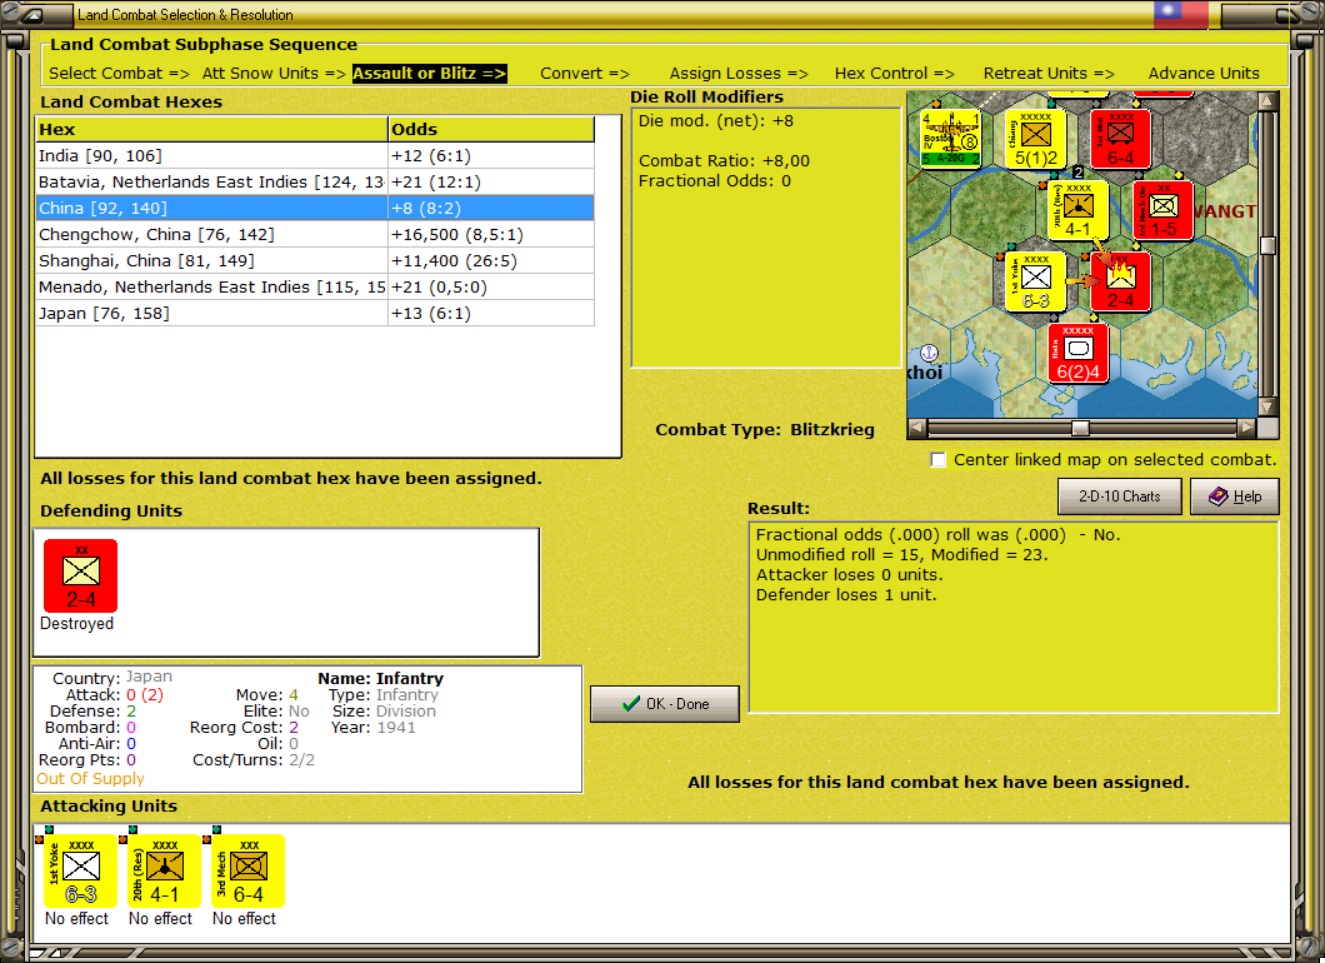This screenshot has width=1325, height=963.
Task: Select the Select Combat subphase step
Action: (x=119, y=73)
